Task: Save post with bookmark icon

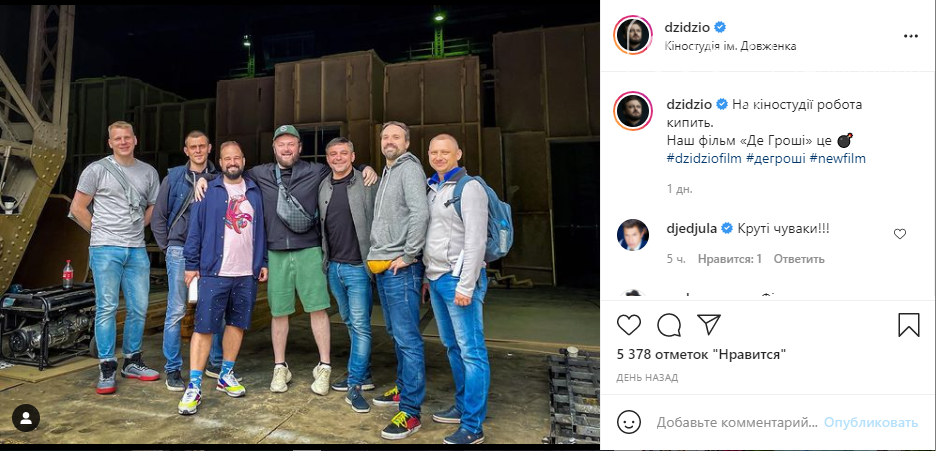Action: coord(909,325)
